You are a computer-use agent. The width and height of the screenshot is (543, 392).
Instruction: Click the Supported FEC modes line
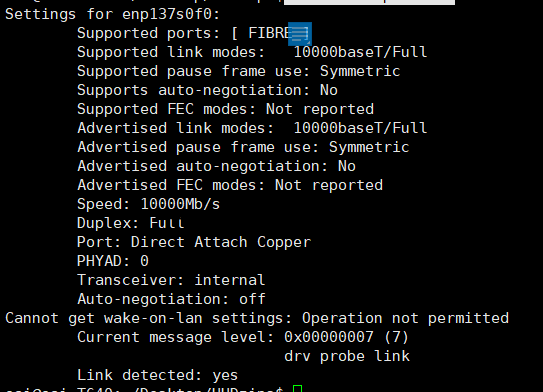point(225,109)
